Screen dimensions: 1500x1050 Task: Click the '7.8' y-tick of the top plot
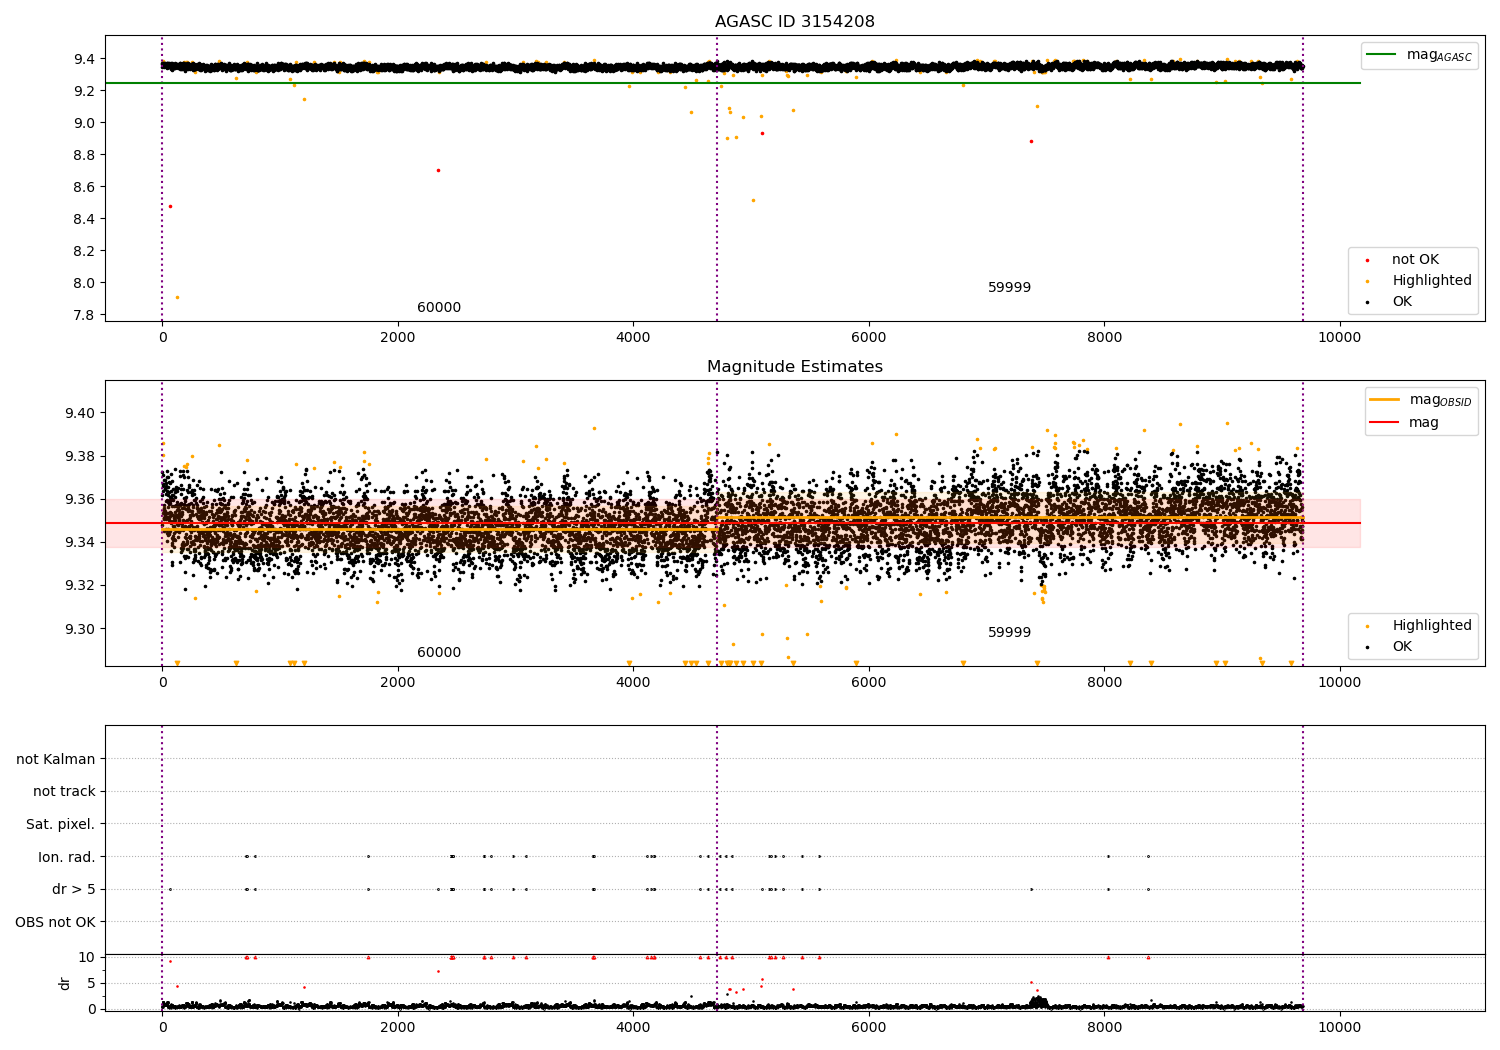coord(84,315)
